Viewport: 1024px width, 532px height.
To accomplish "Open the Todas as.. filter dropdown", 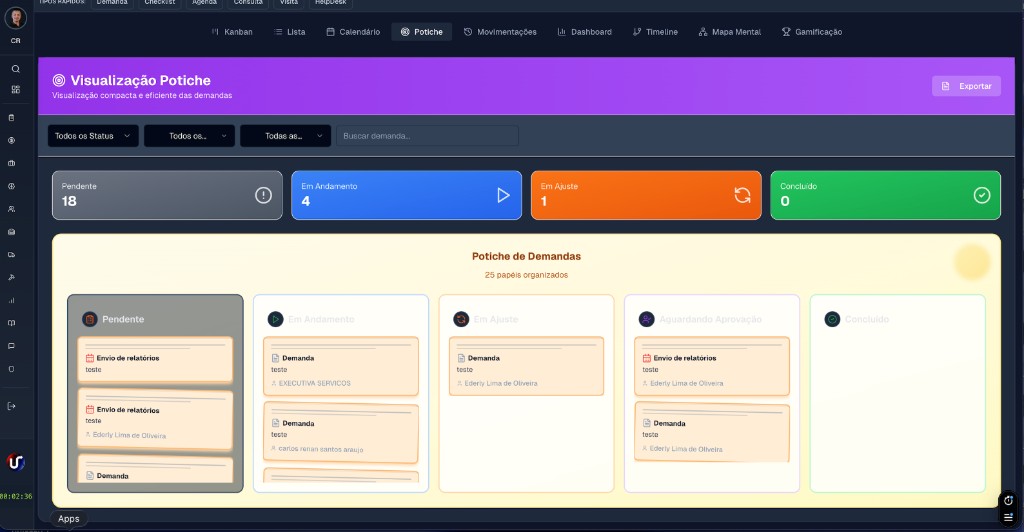I will 285,136.
